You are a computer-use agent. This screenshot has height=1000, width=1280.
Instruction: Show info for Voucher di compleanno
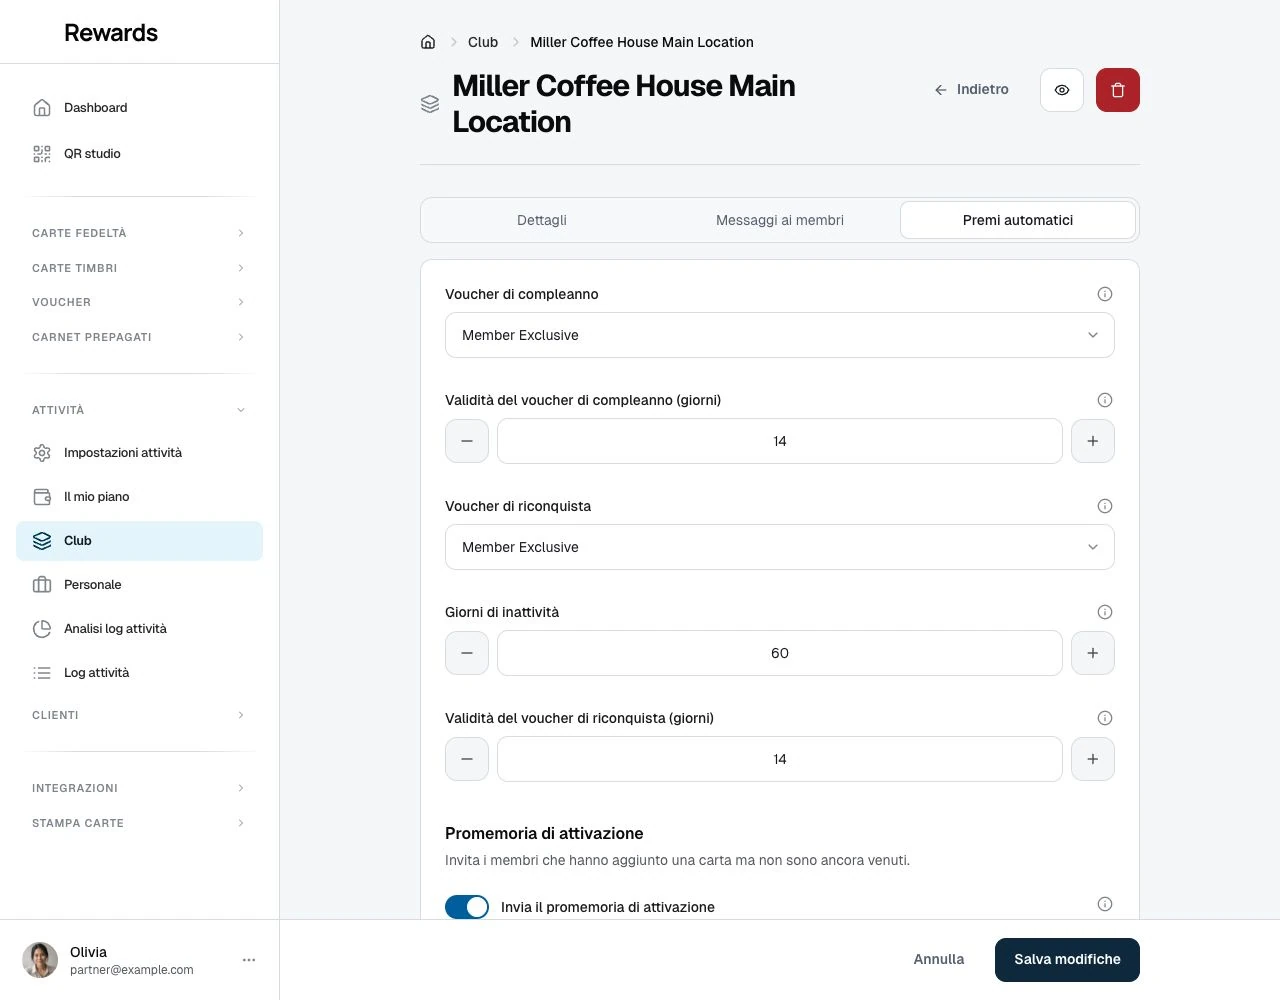tap(1105, 294)
